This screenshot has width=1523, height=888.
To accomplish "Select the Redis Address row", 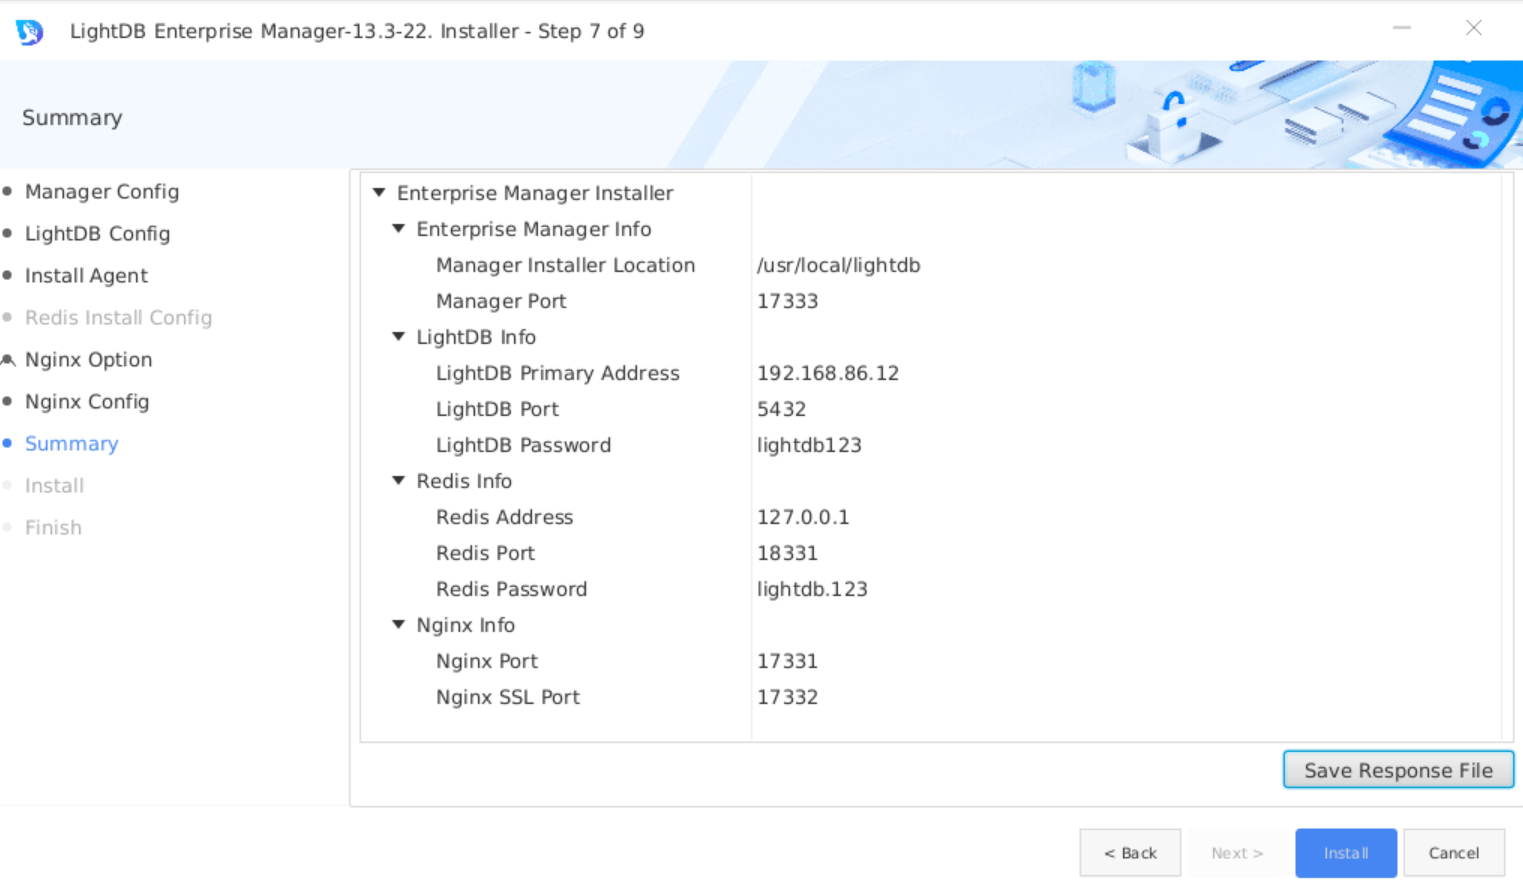I will click(930, 517).
